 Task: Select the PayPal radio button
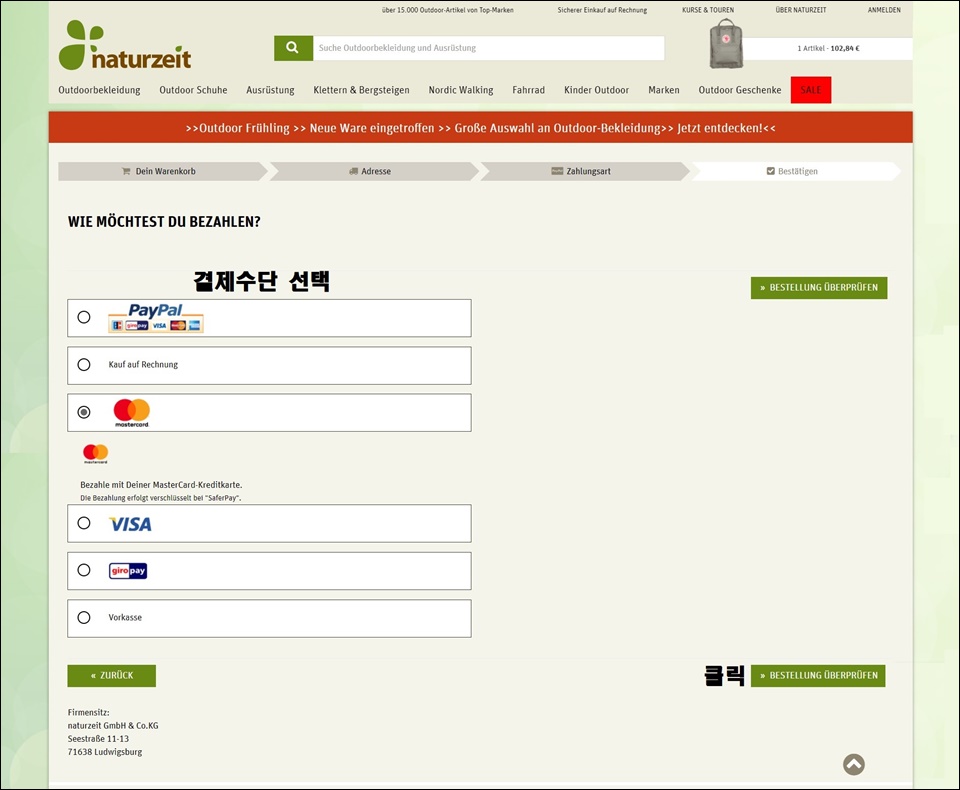(84, 317)
